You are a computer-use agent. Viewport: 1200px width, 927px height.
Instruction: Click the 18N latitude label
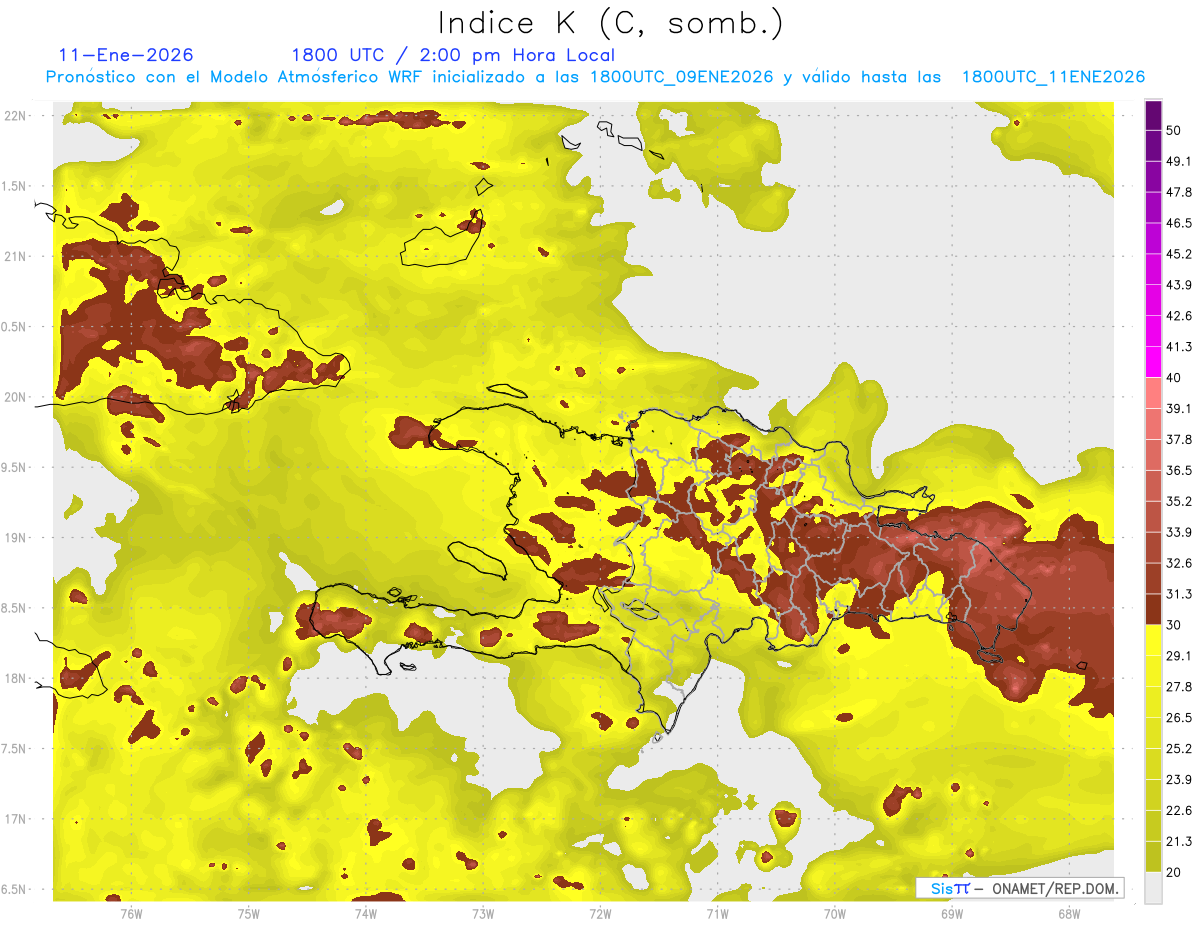pyautogui.click(x=17, y=678)
